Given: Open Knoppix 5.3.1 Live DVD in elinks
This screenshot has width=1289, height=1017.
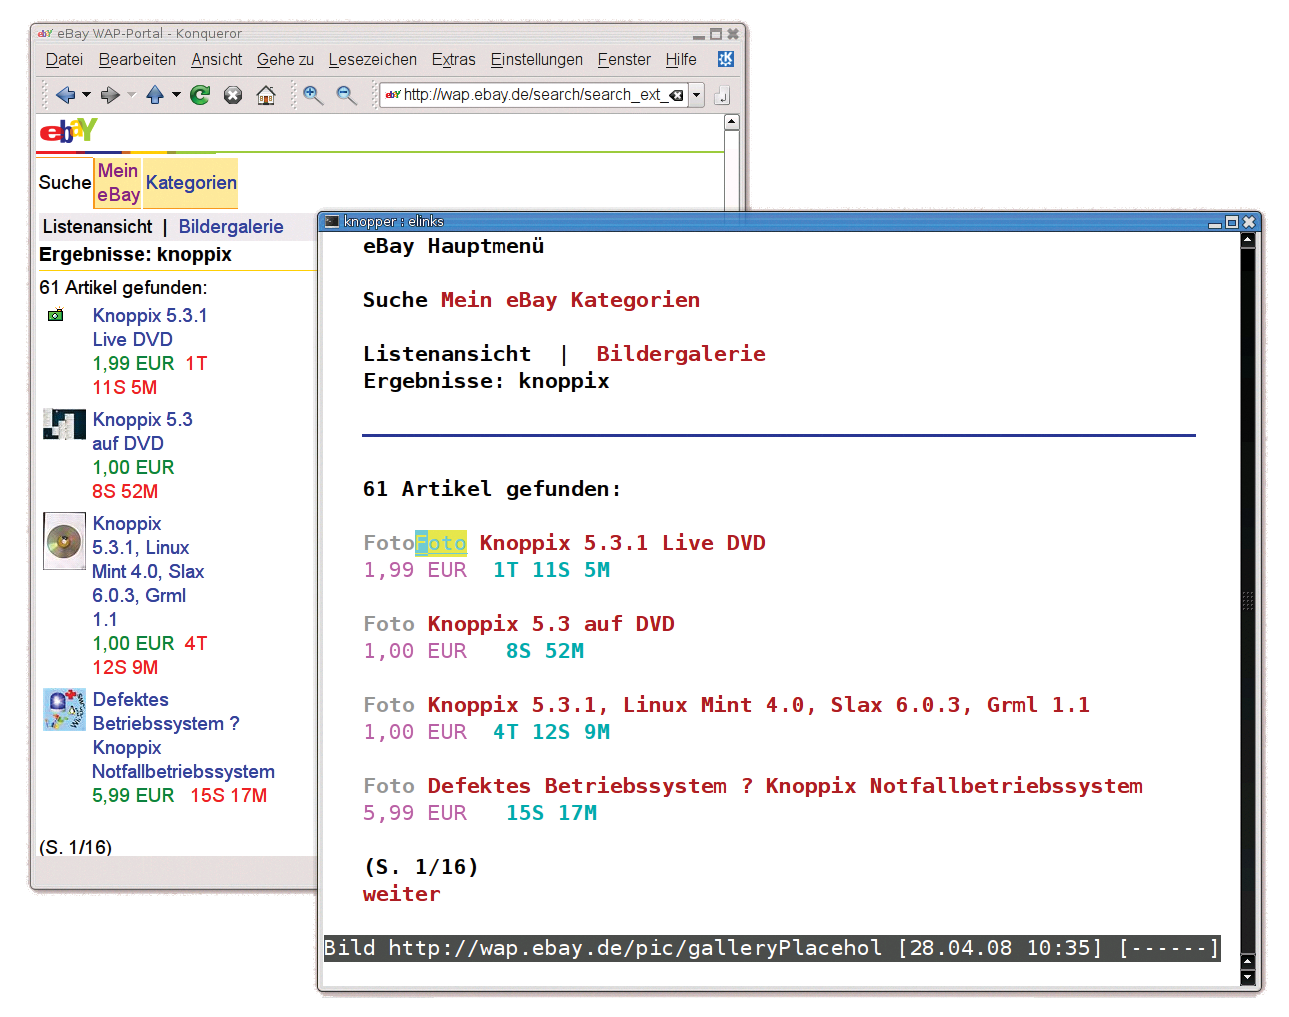Looking at the screenshot, I should [x=623, y=543].
